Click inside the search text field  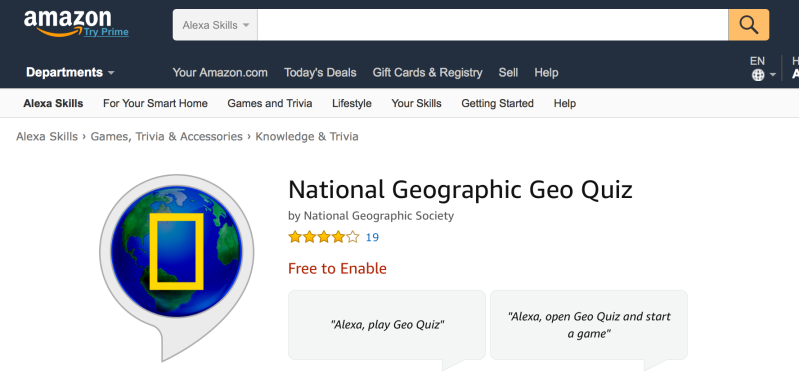click(493, 24)
